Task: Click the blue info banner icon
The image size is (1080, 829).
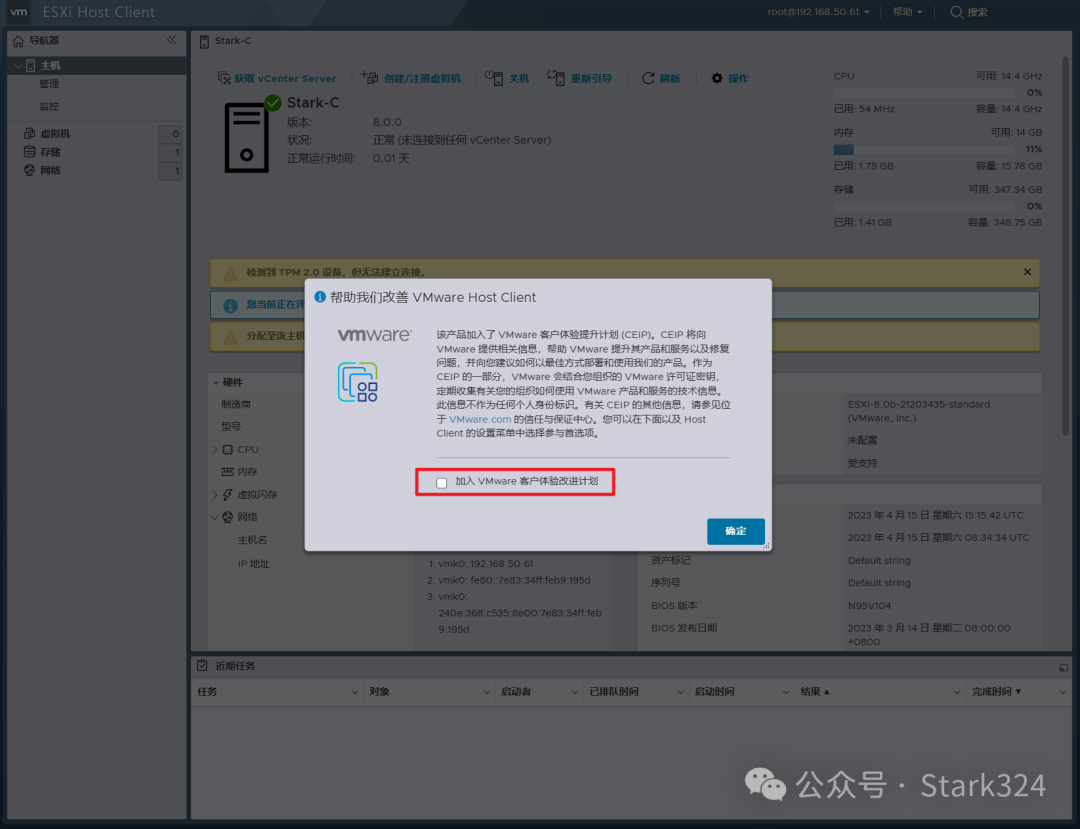Action: [231, 305]
